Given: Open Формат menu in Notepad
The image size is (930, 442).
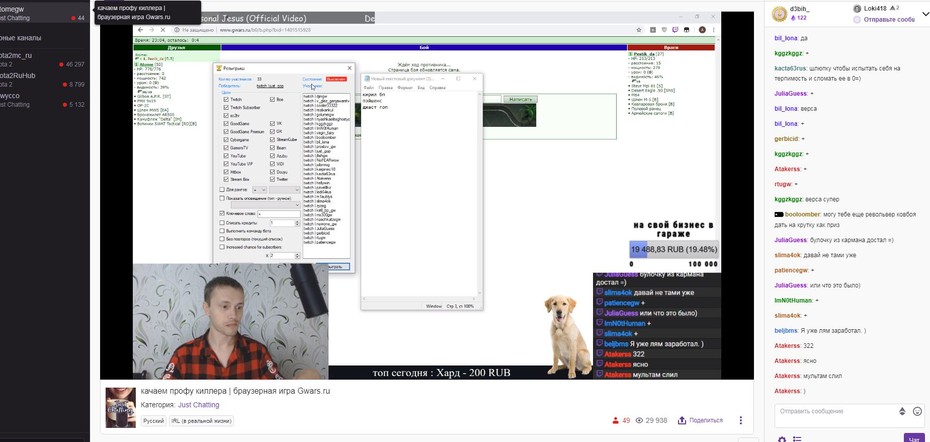Looking at the screenshot, I should (405, 88).
